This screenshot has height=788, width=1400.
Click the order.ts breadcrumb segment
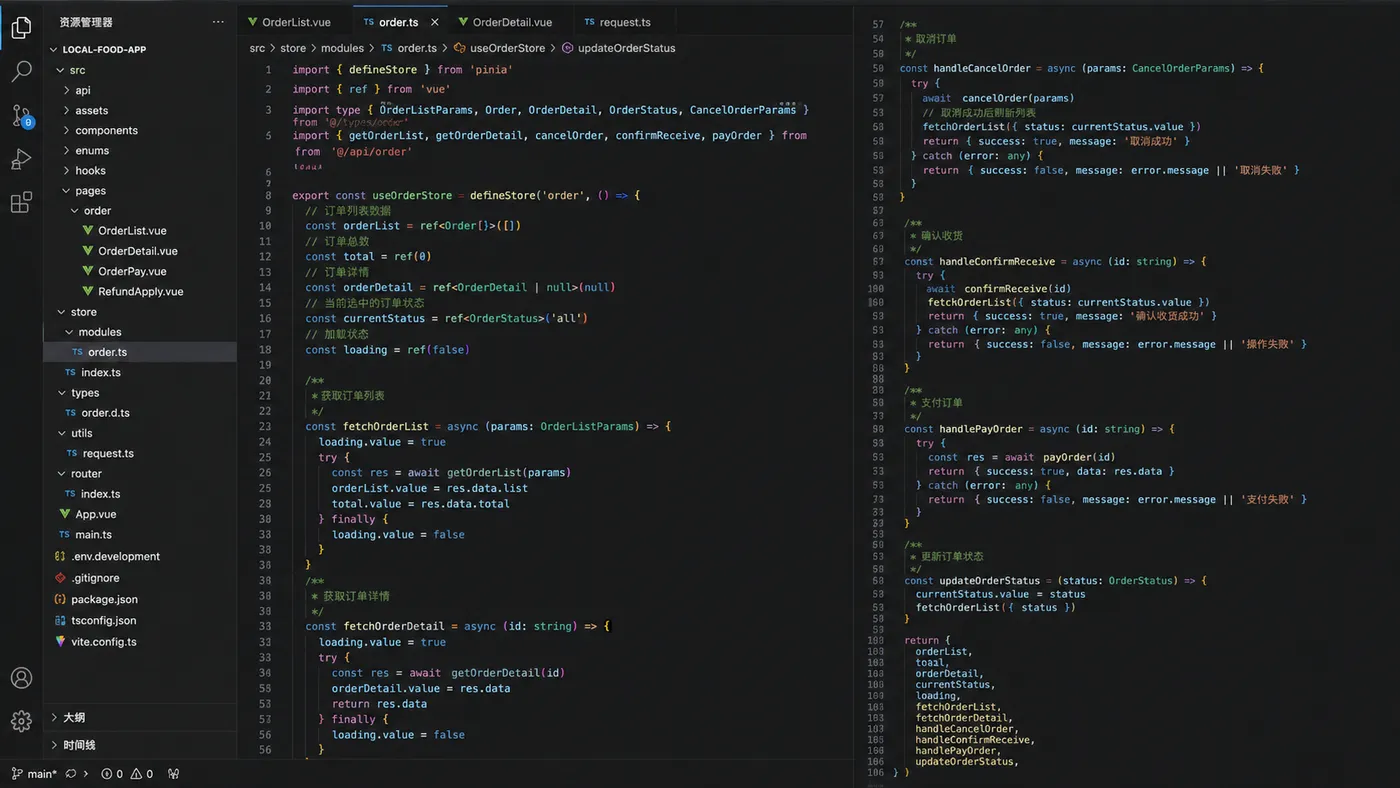pos(409,48)
